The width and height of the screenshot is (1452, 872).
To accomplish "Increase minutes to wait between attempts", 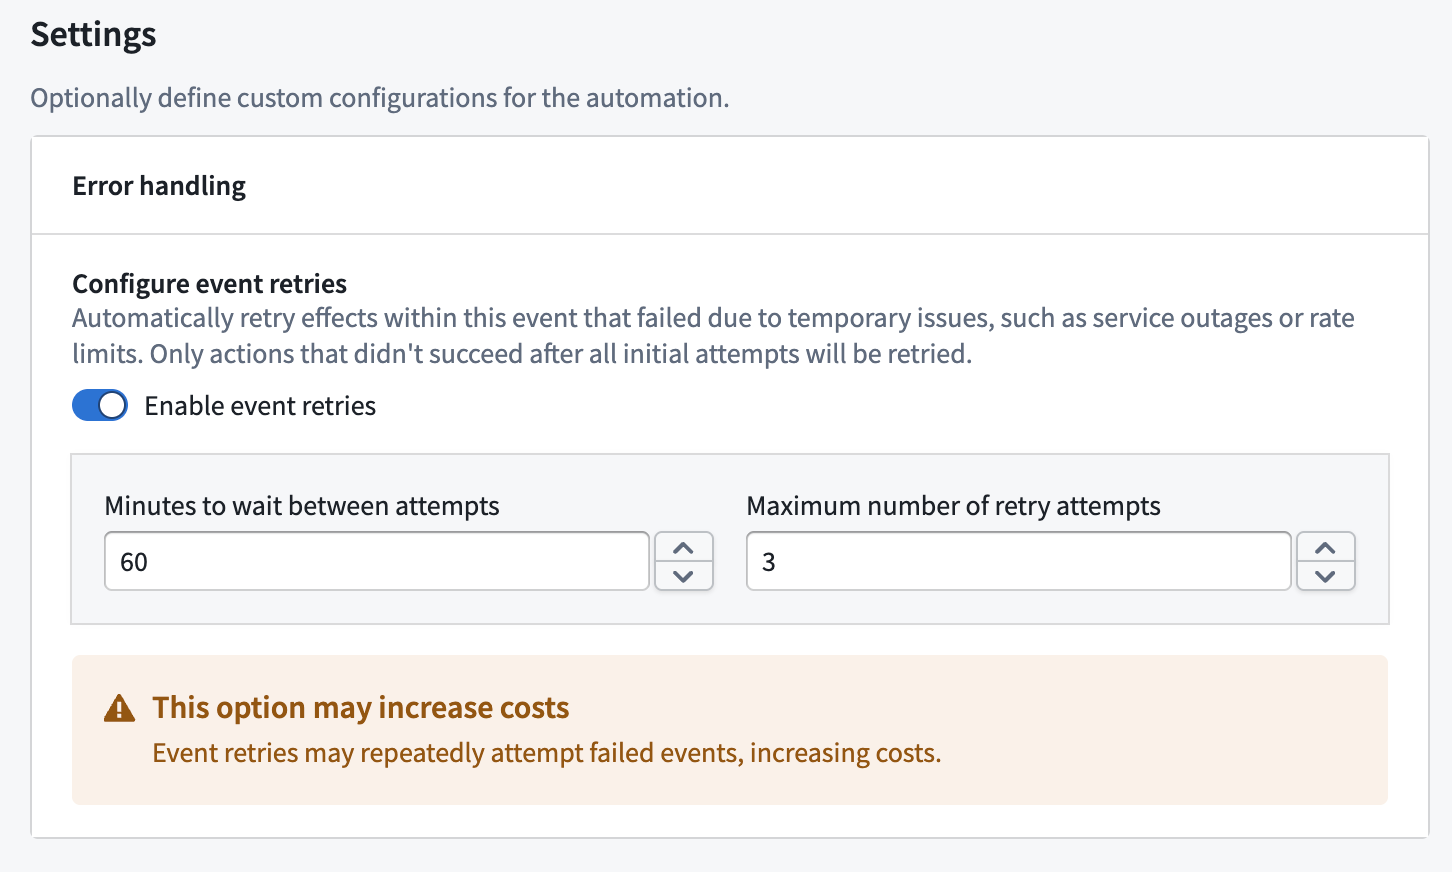I will pyautogui.click(x=684, y=547).
